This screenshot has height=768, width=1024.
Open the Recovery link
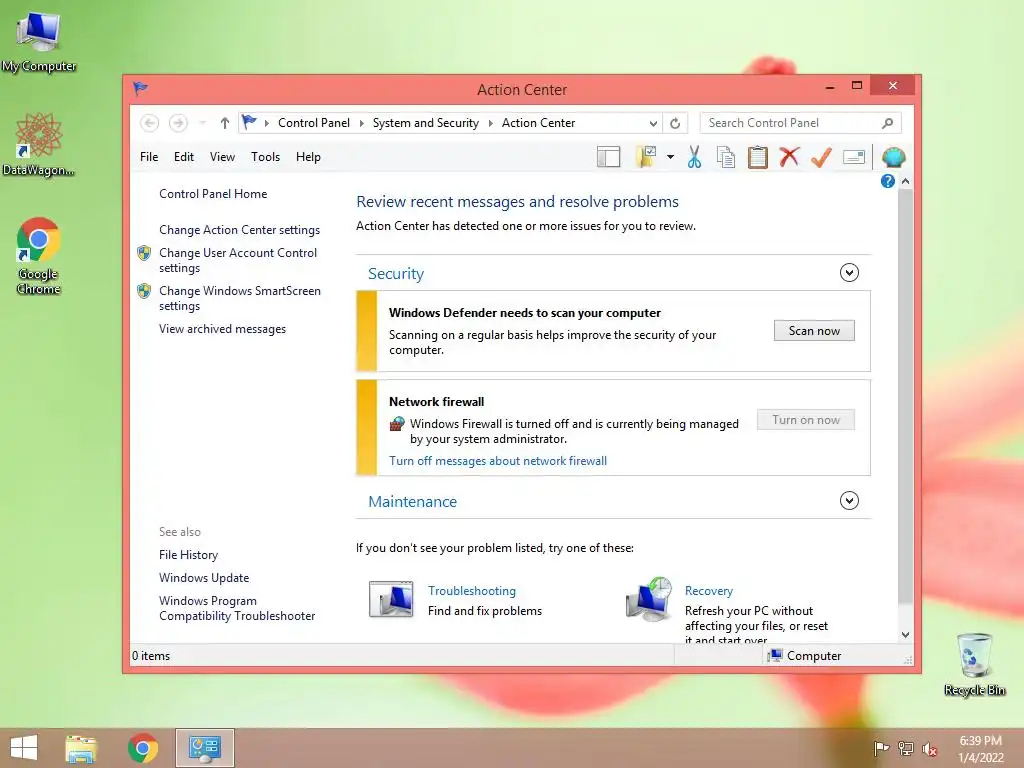pyautogui.click(x=709, y=590)
